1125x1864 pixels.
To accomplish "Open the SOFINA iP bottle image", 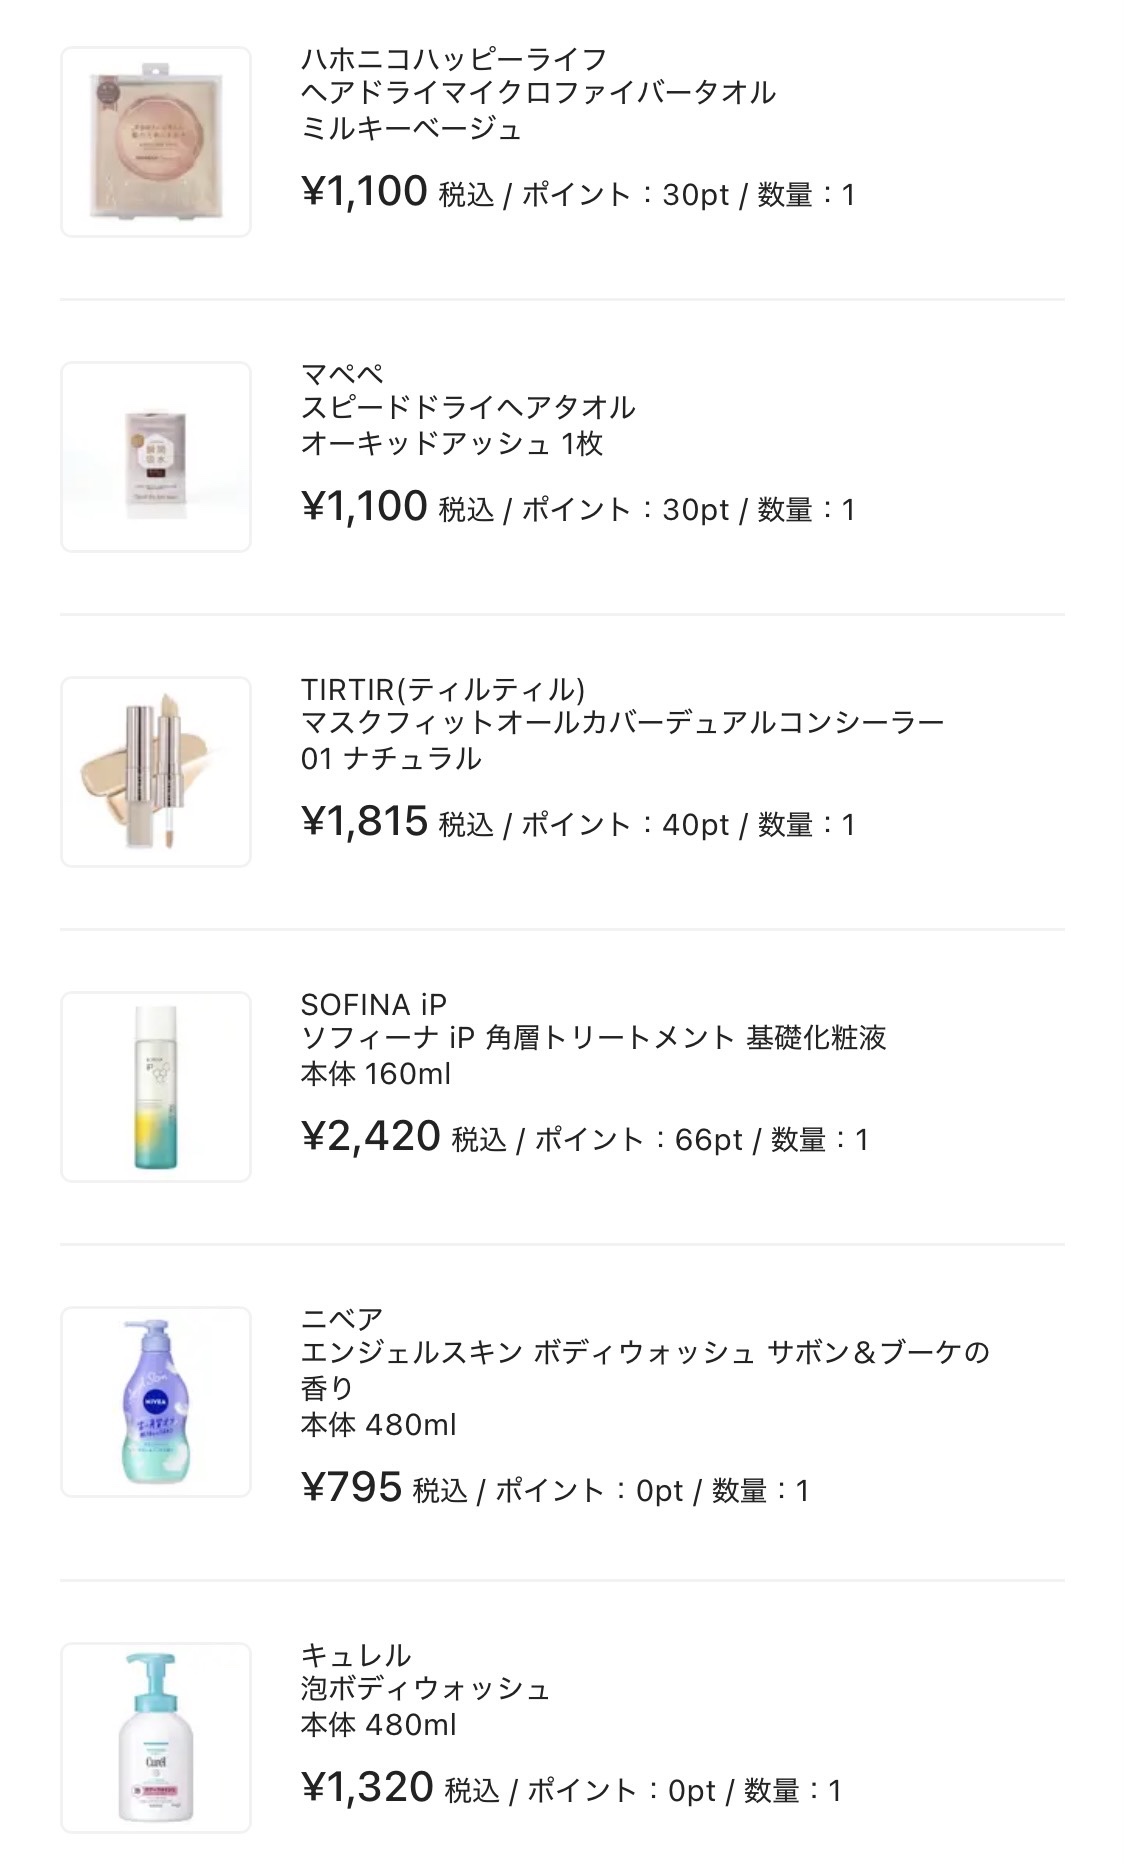I will [x=155, y=1087].
